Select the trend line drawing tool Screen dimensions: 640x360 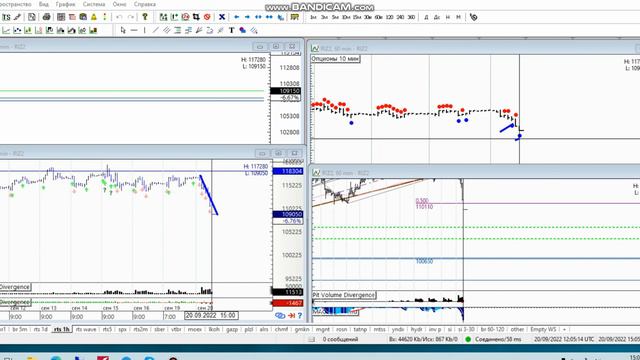[156, 30]
